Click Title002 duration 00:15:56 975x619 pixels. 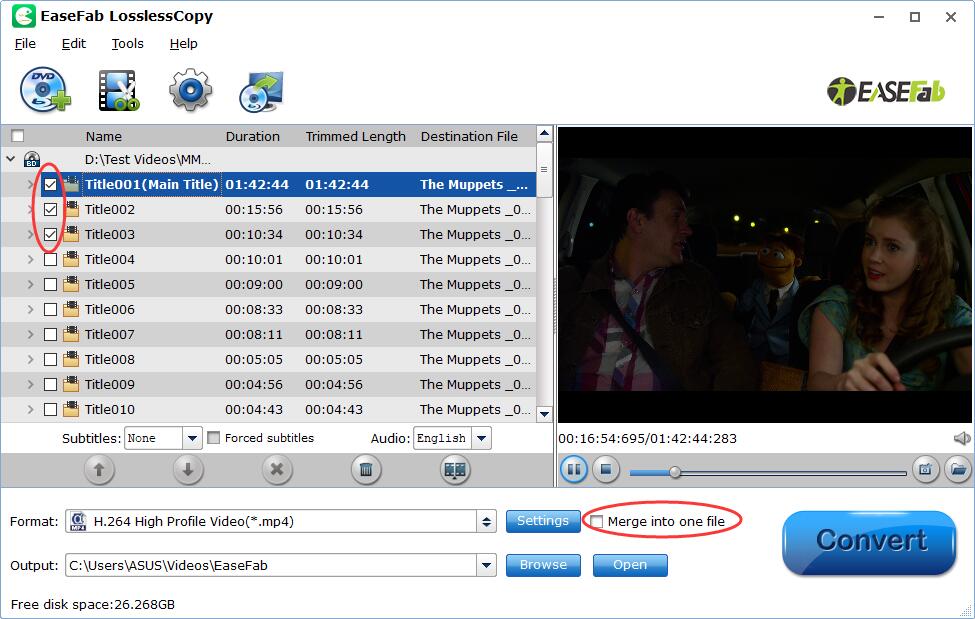(254, 210)
